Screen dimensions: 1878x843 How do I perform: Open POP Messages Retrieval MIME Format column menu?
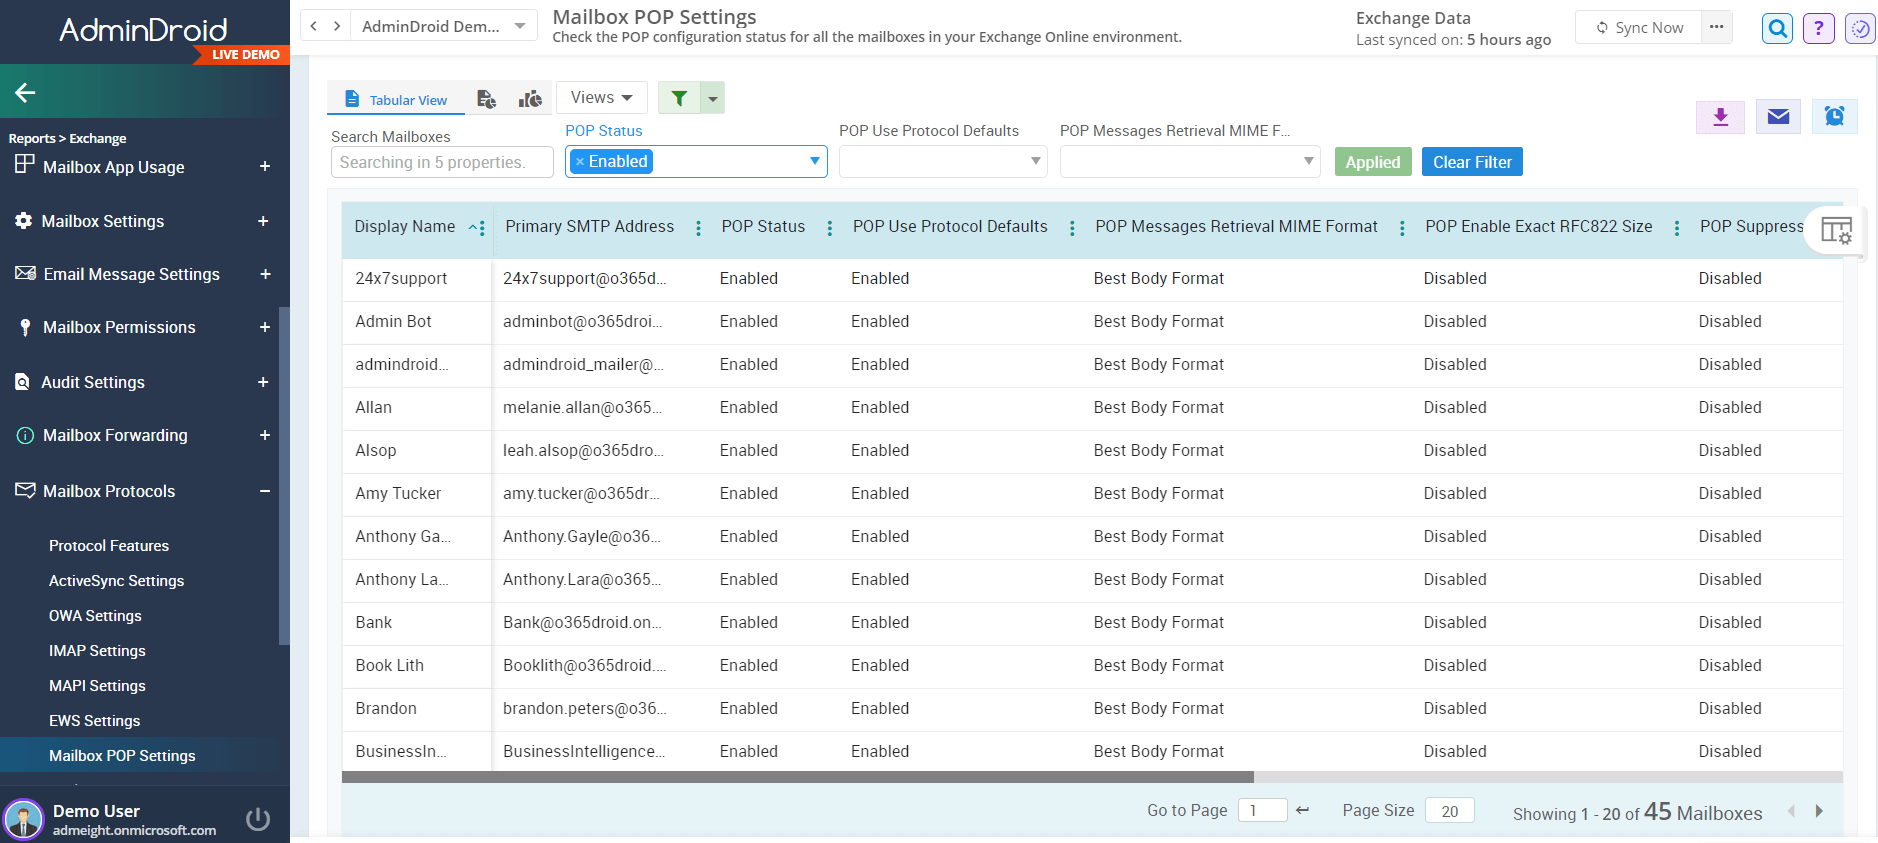click(1402, 228)
